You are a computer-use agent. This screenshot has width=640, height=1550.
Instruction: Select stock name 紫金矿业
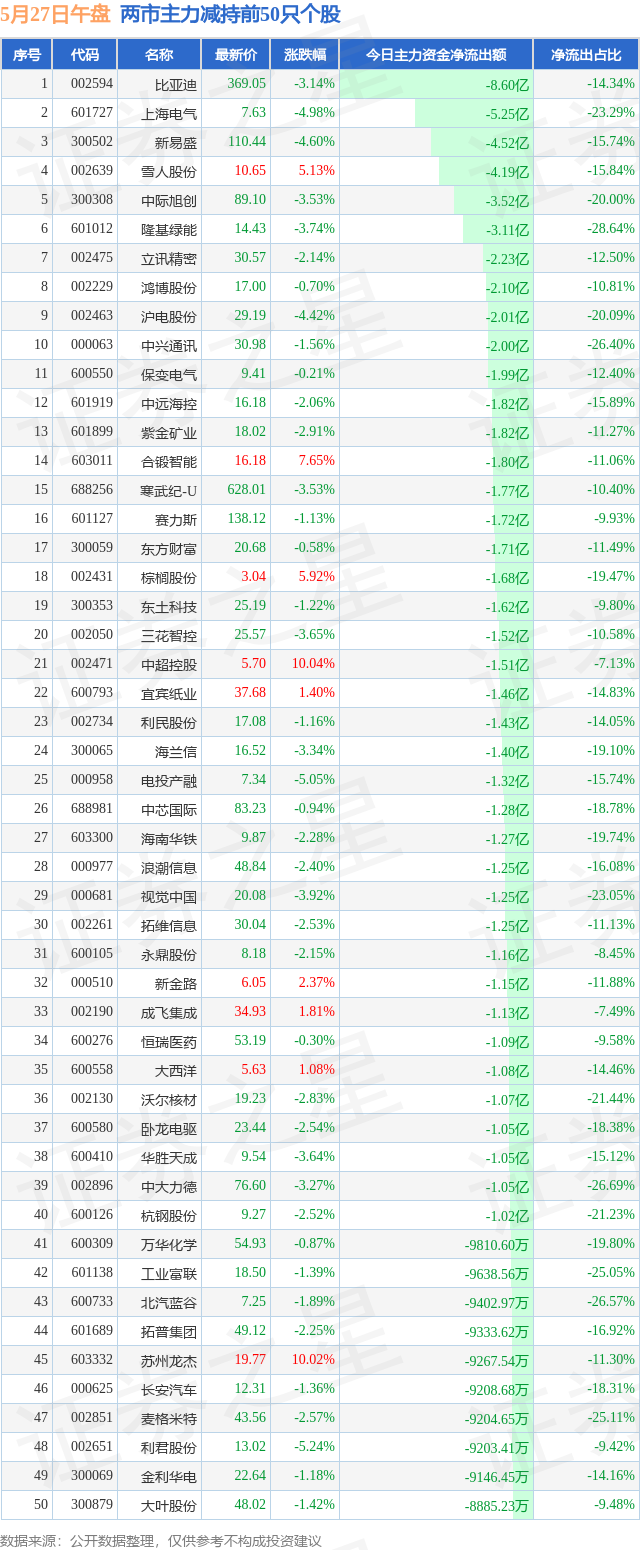(x=169, y=432)
